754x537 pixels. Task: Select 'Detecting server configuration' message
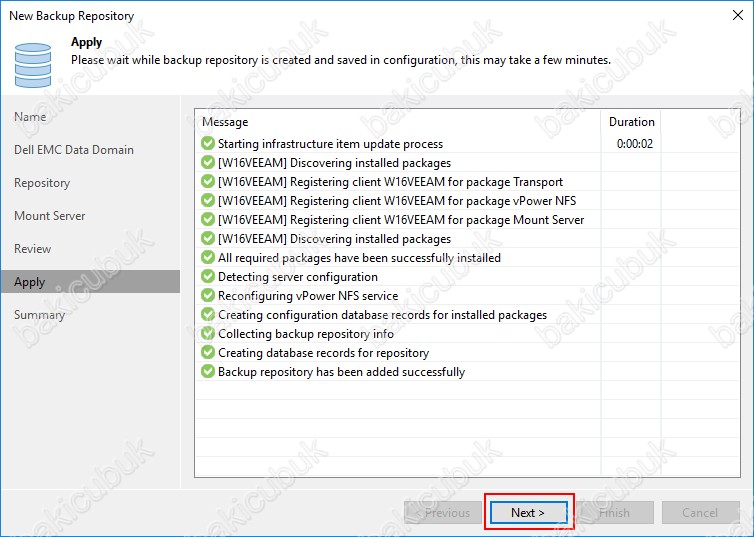tap(298, 277)
